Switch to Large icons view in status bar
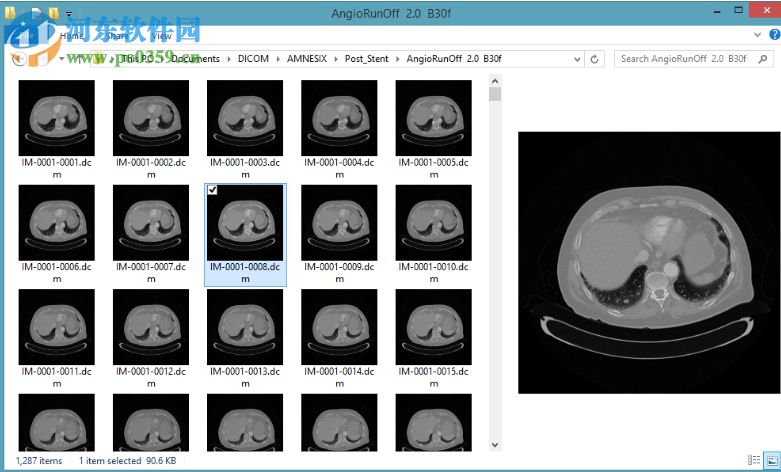The image size is (781, 472). (x=772, y=460)
